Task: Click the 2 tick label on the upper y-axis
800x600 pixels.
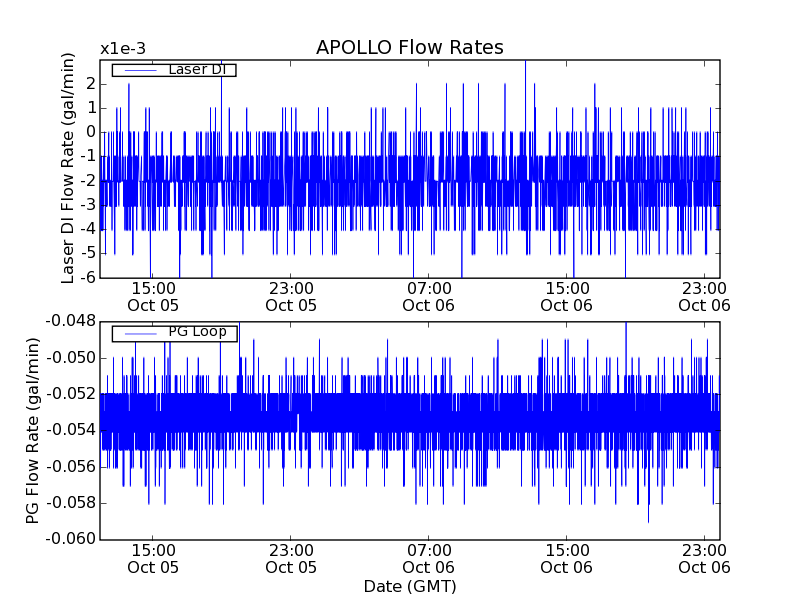Action: 90,83
